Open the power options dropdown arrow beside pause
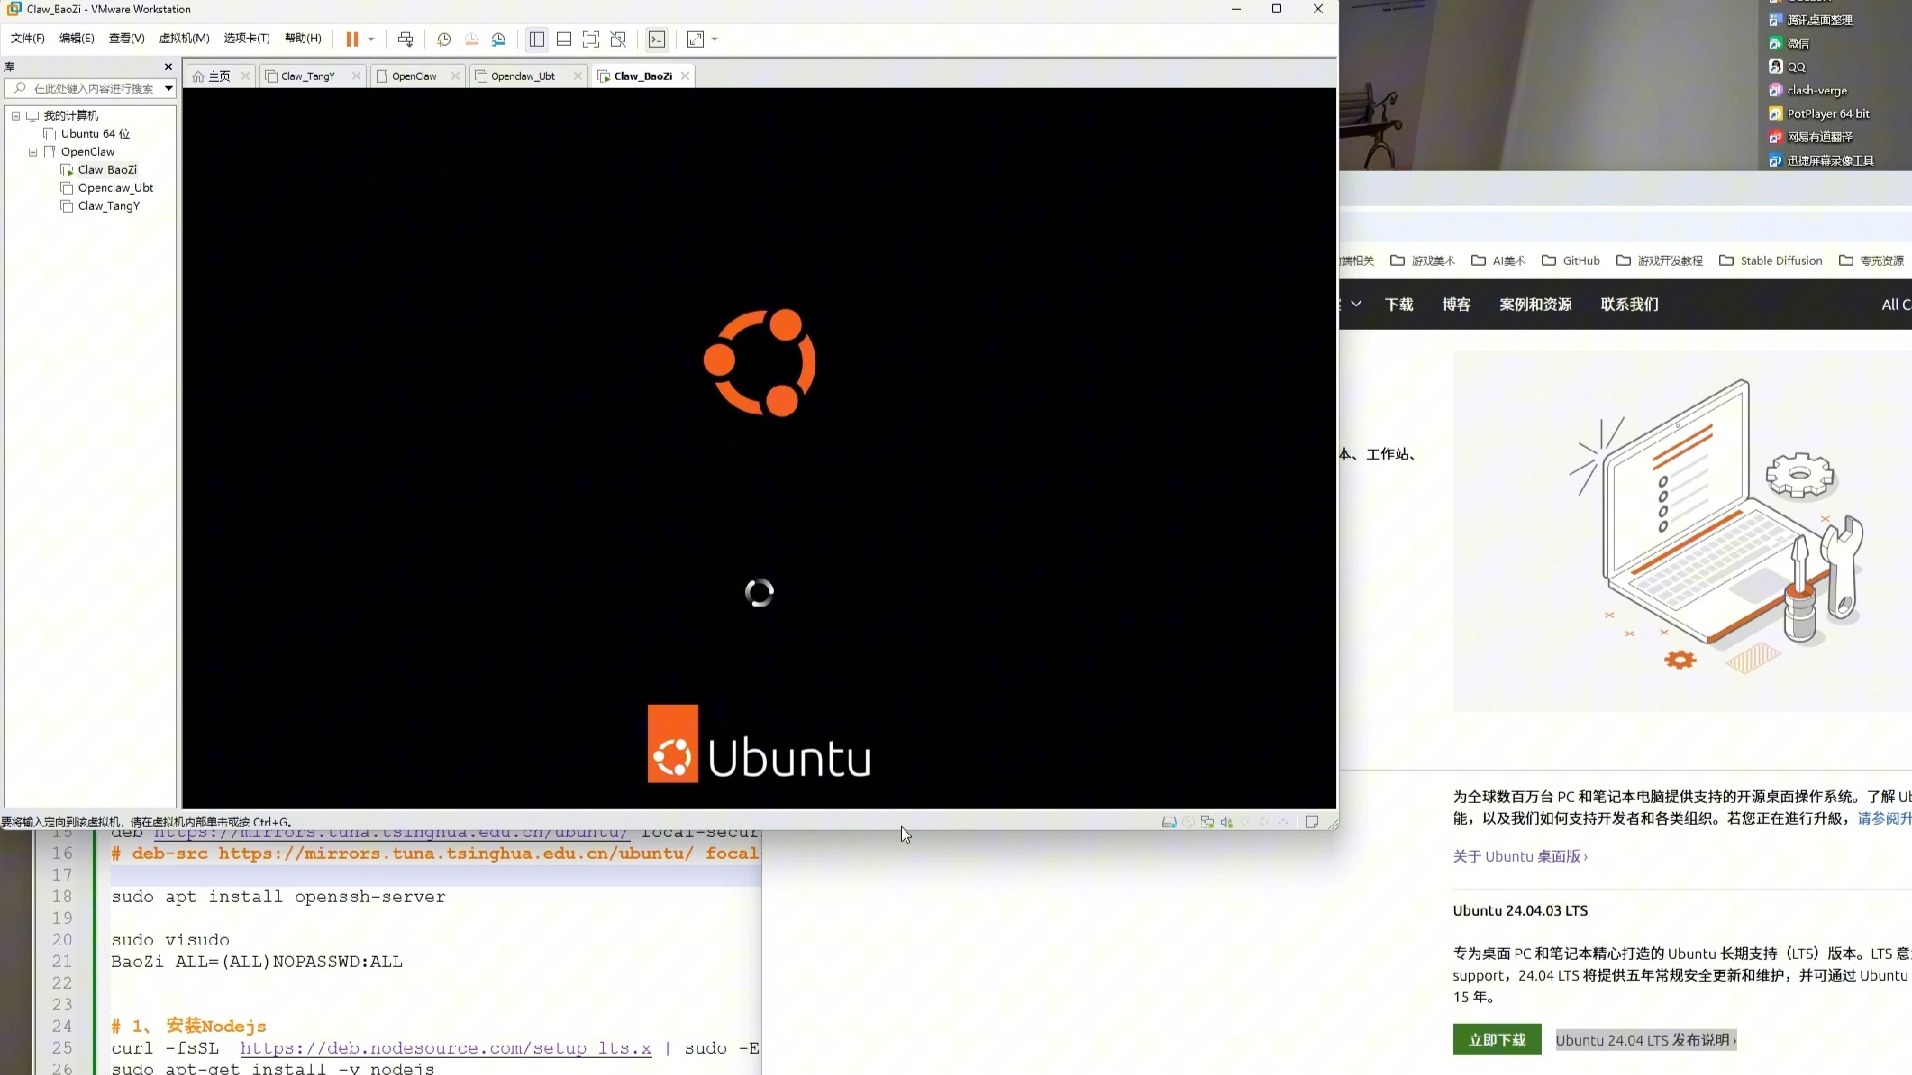 pos(371,39)
